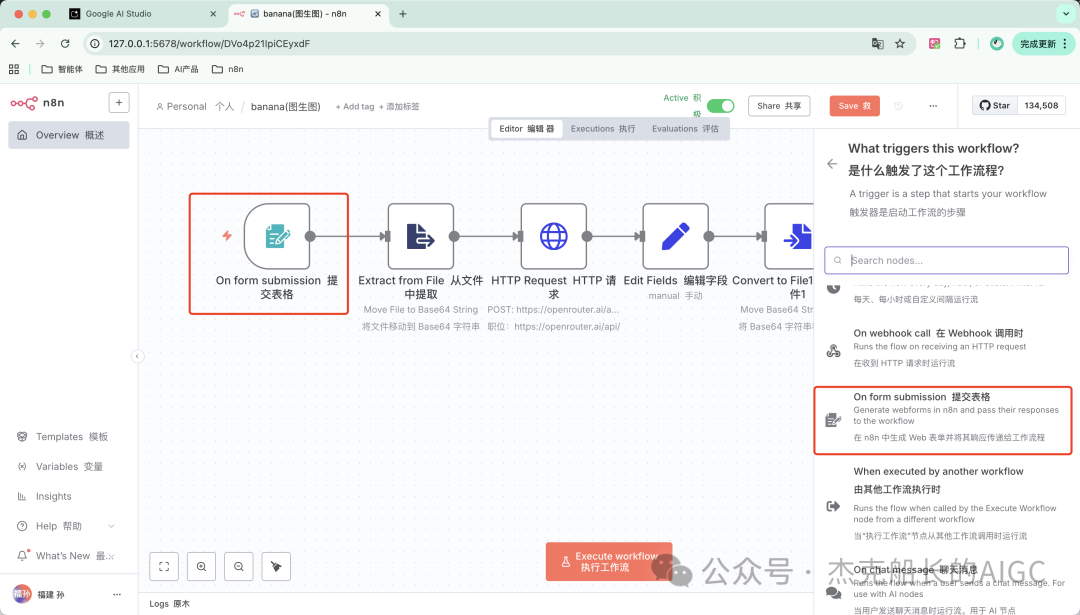Click back arrow in trigger panel
The width and height of the screenshot is (1080, 615).
point(832,163)
